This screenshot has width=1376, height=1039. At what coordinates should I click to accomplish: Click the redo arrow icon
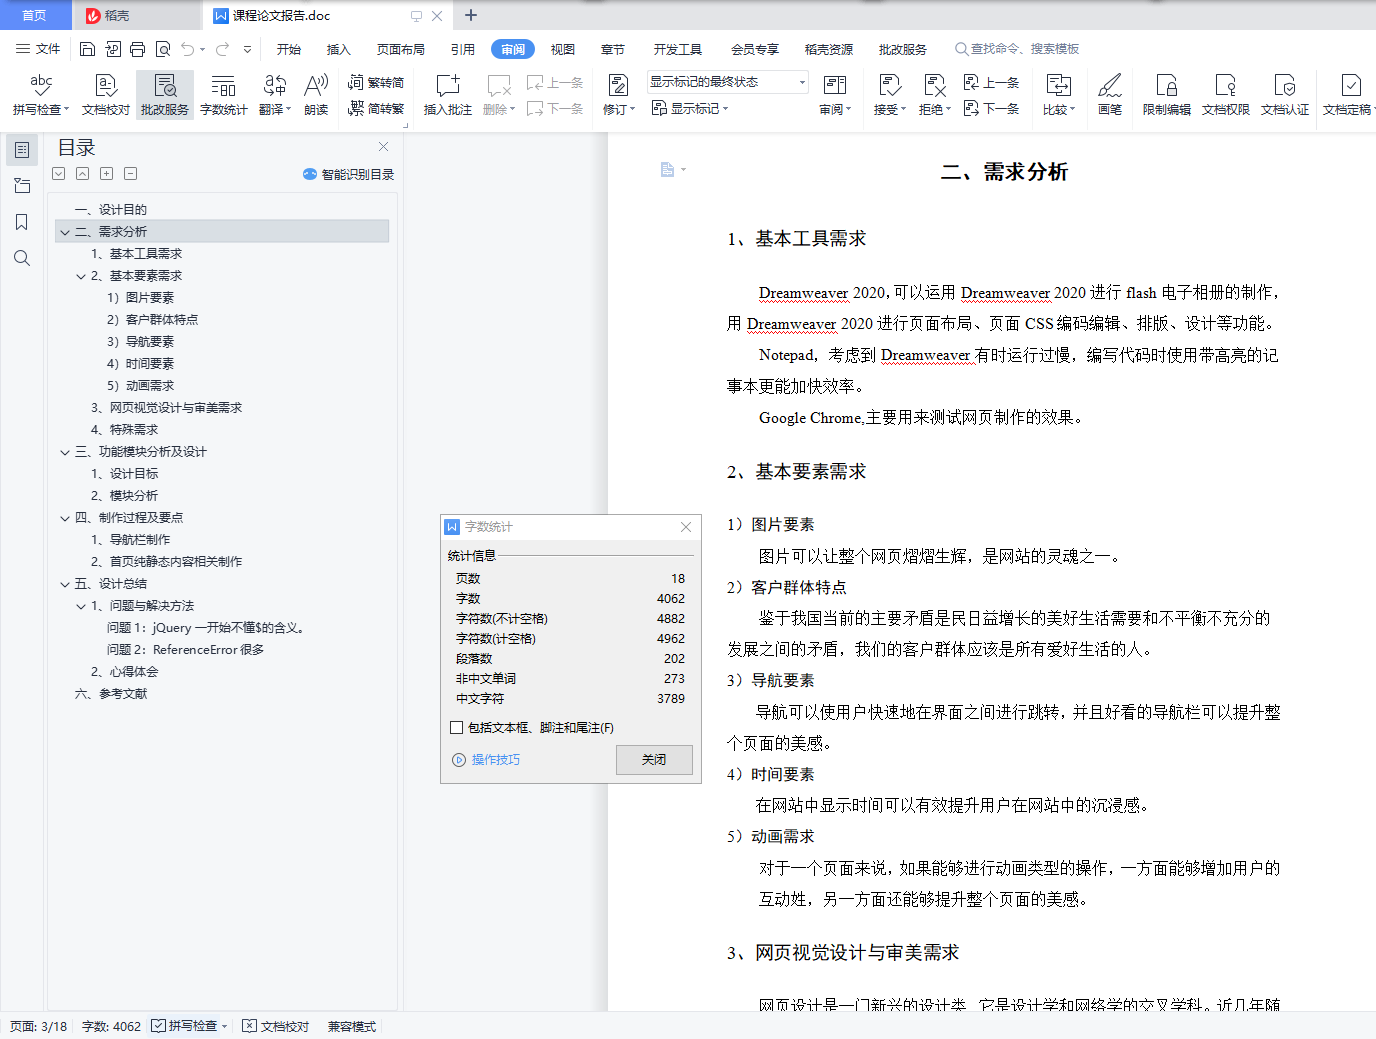[222, 49]
